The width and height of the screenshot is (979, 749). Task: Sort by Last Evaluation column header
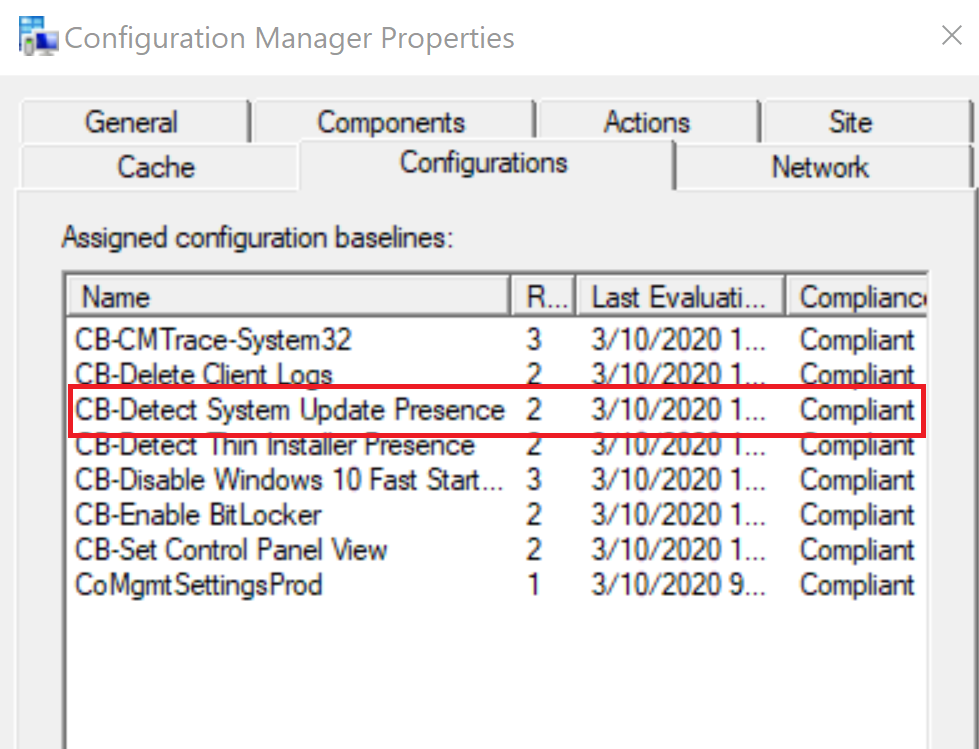(x=680, y=297)
